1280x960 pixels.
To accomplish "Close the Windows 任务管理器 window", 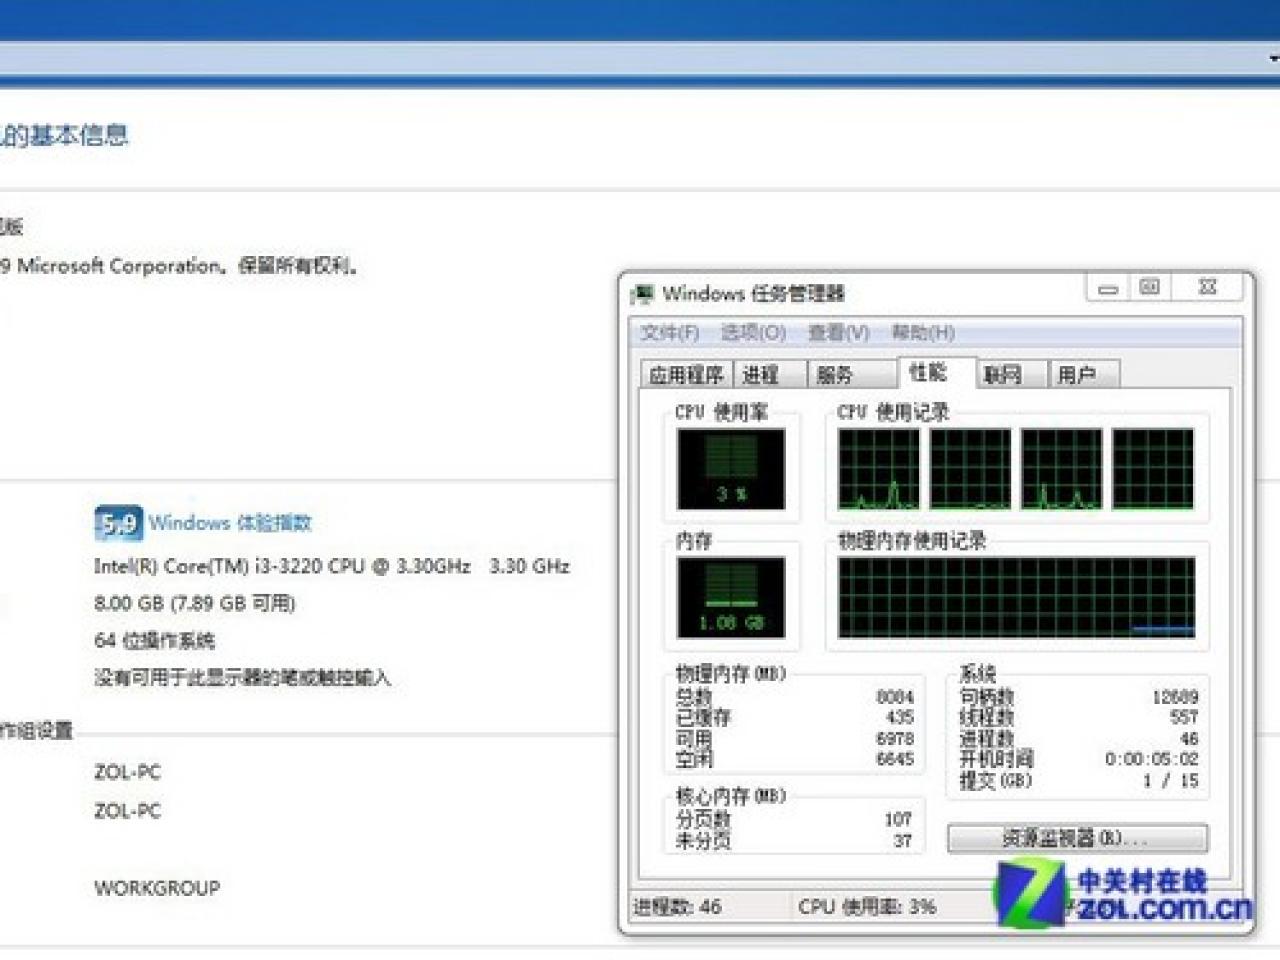I will (x=1208, y=288).
